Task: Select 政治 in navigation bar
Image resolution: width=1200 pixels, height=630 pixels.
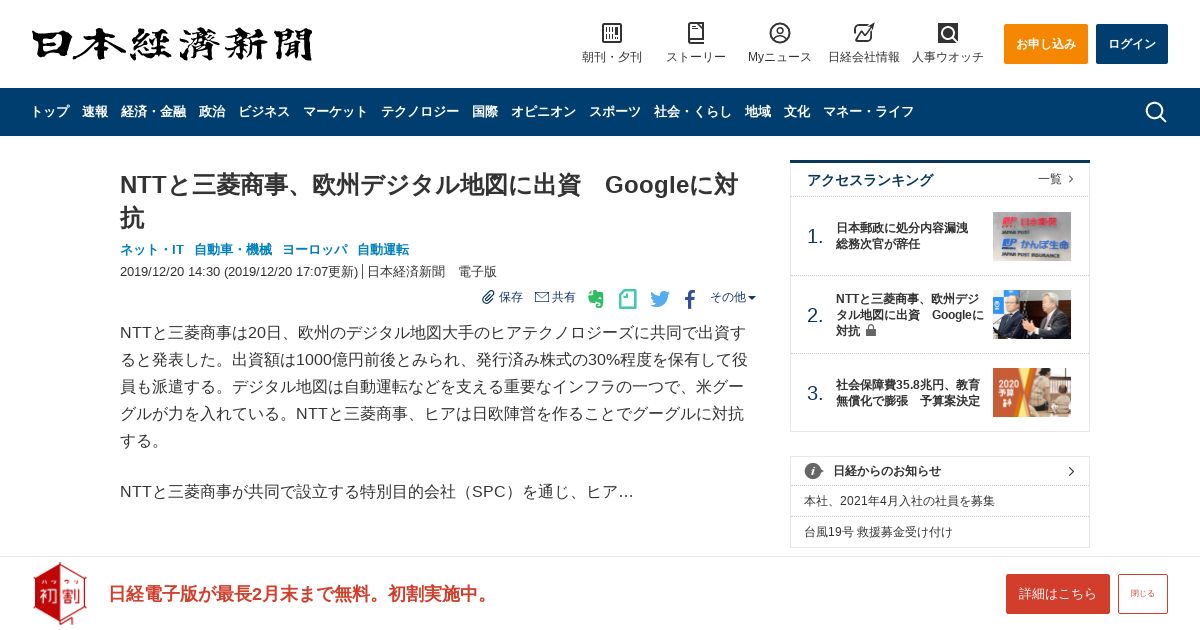Action: click(212, 112)
